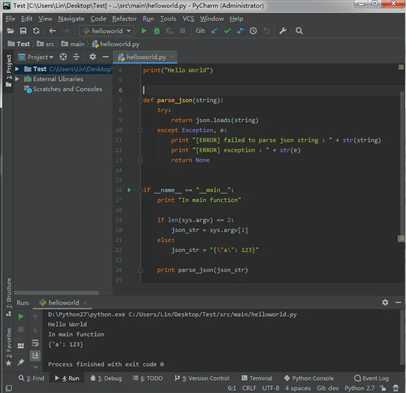This screenshot has height=393, width=406.
Task: Open the Code menu
Action: pos(98,19)
